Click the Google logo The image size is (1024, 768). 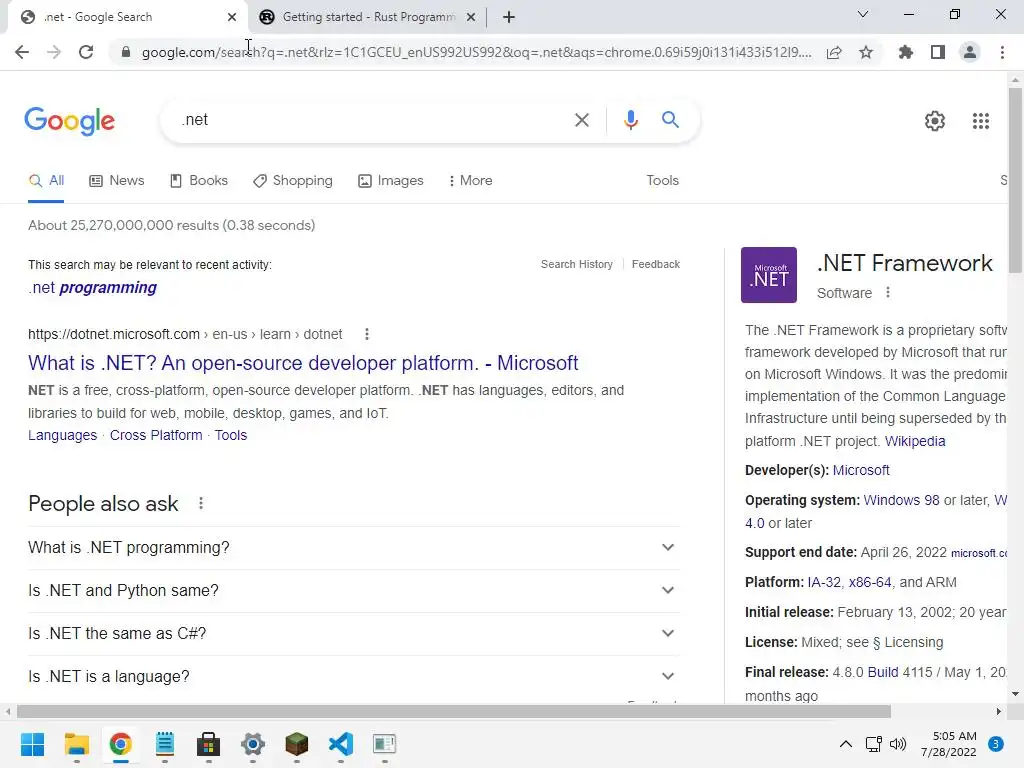[69, 121]
